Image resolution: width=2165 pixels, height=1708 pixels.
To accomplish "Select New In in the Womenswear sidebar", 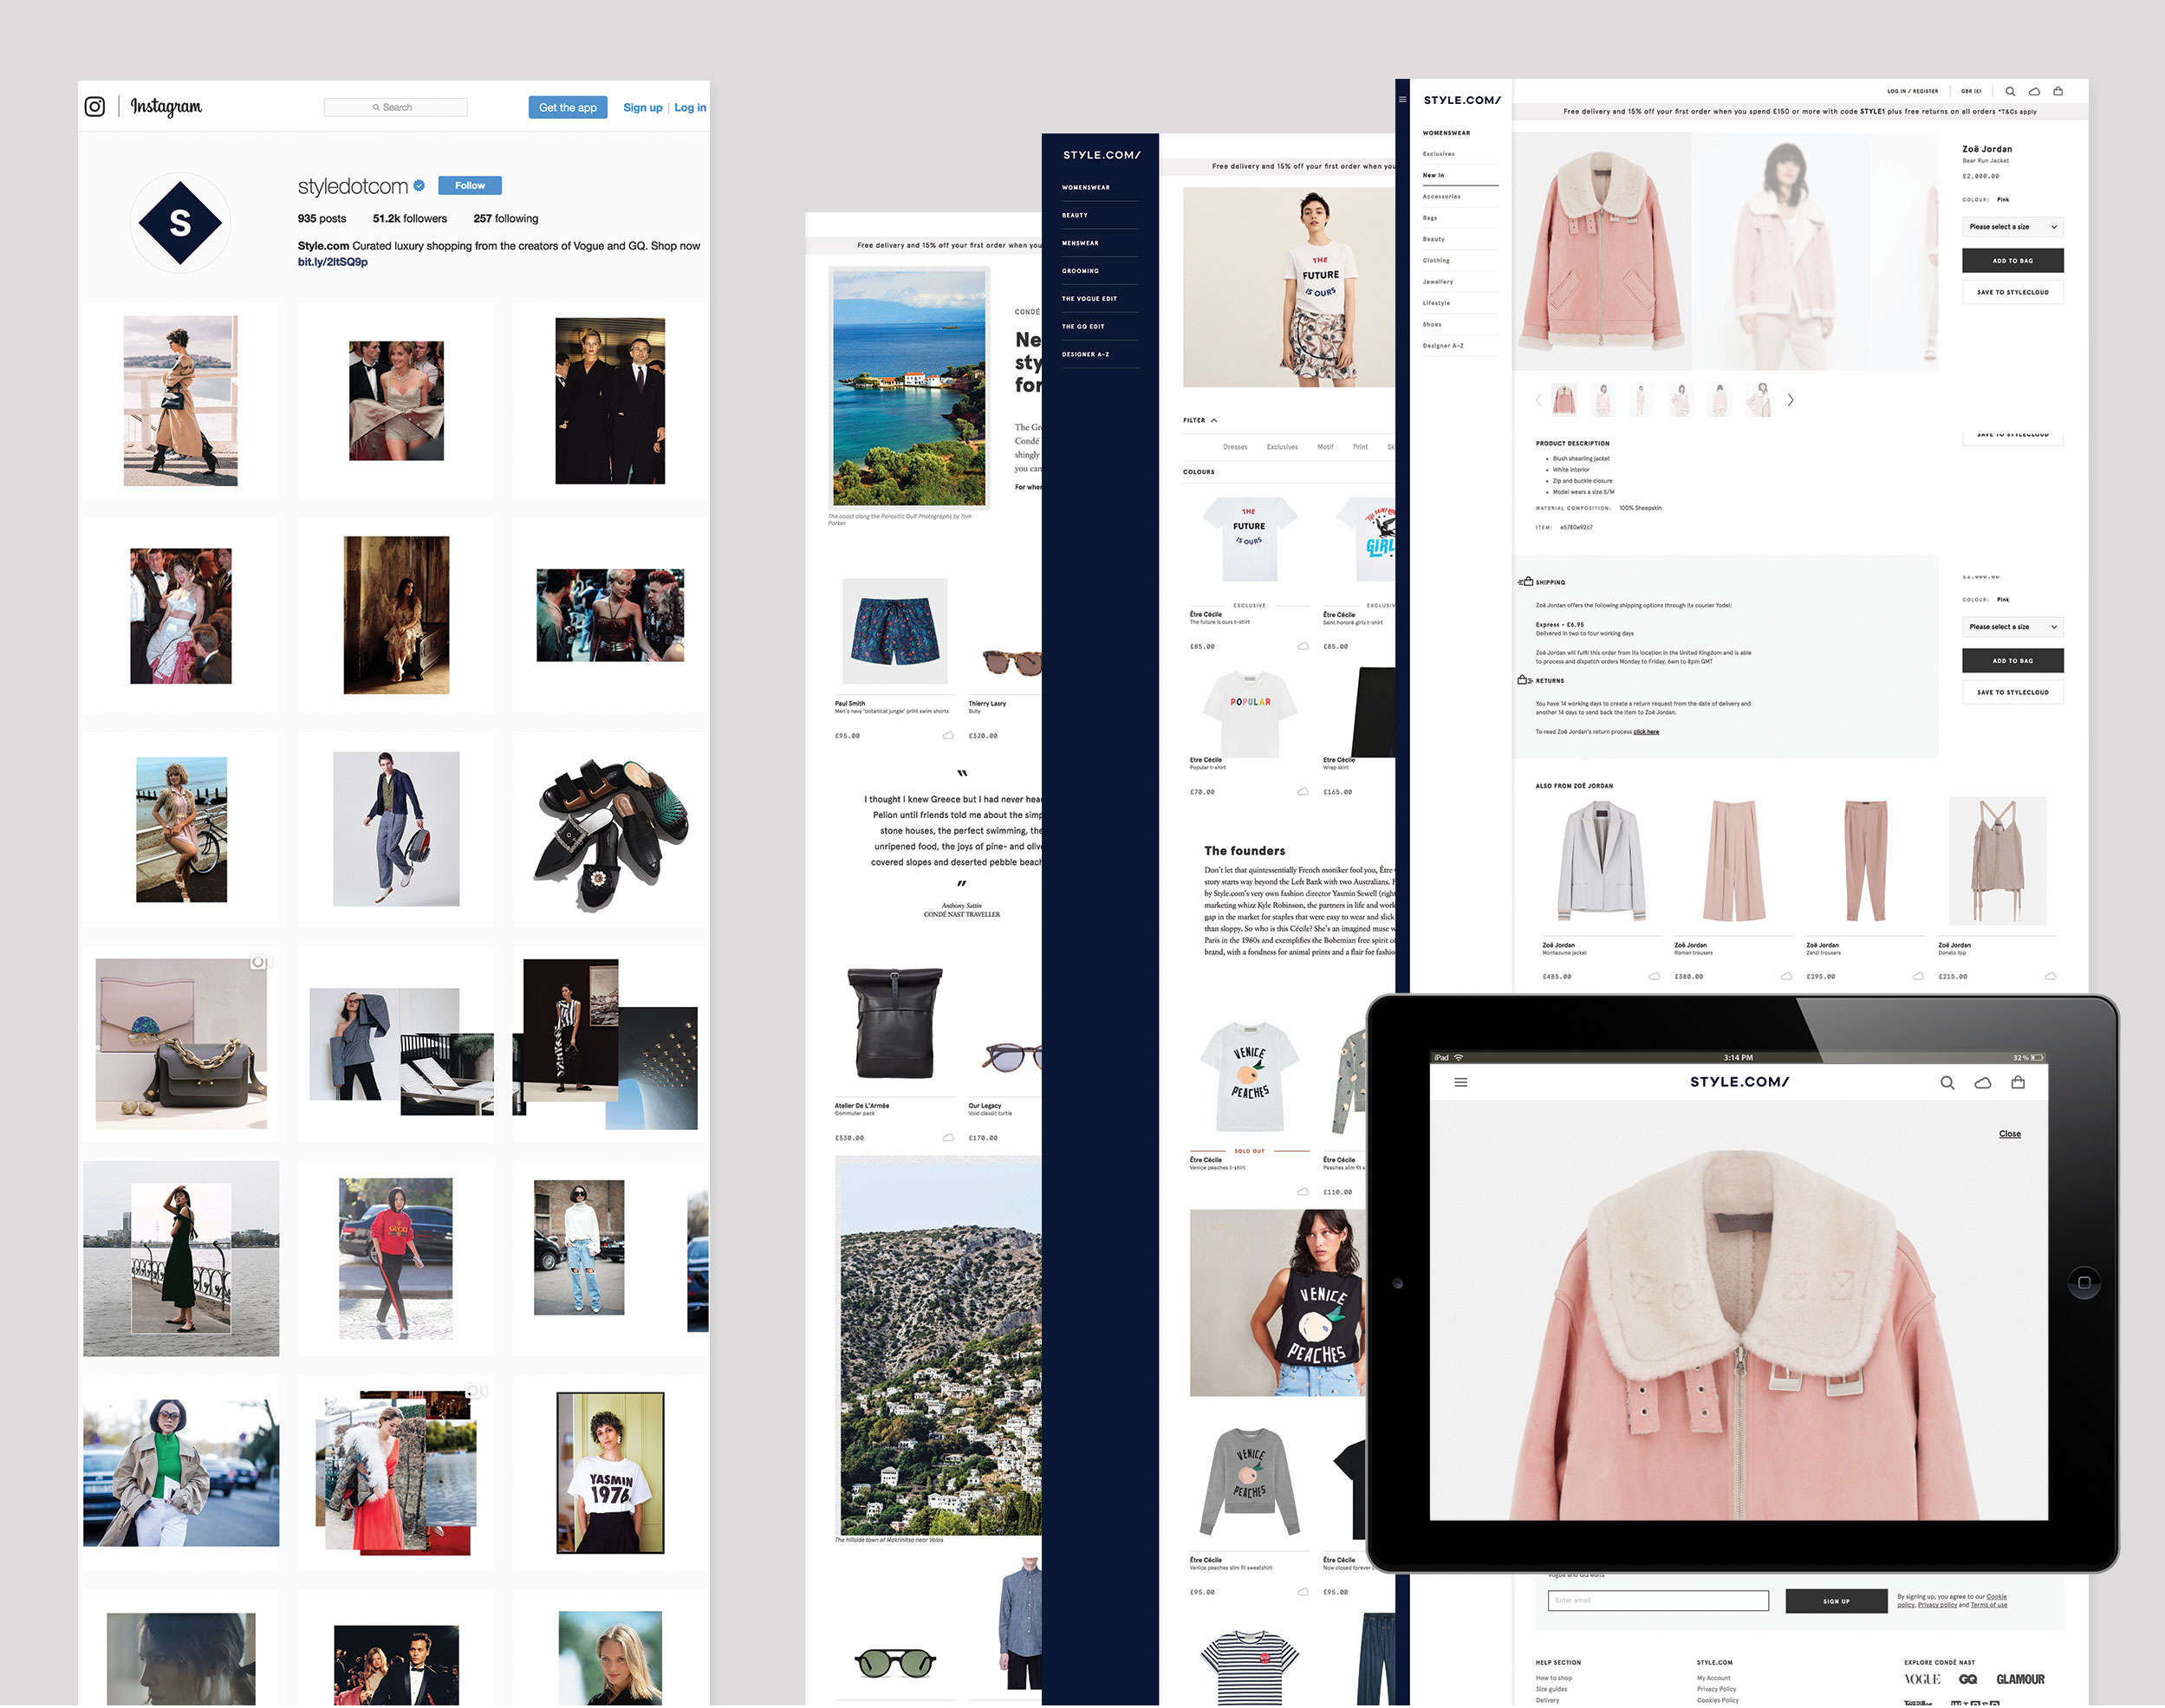I will [1434, 175].
